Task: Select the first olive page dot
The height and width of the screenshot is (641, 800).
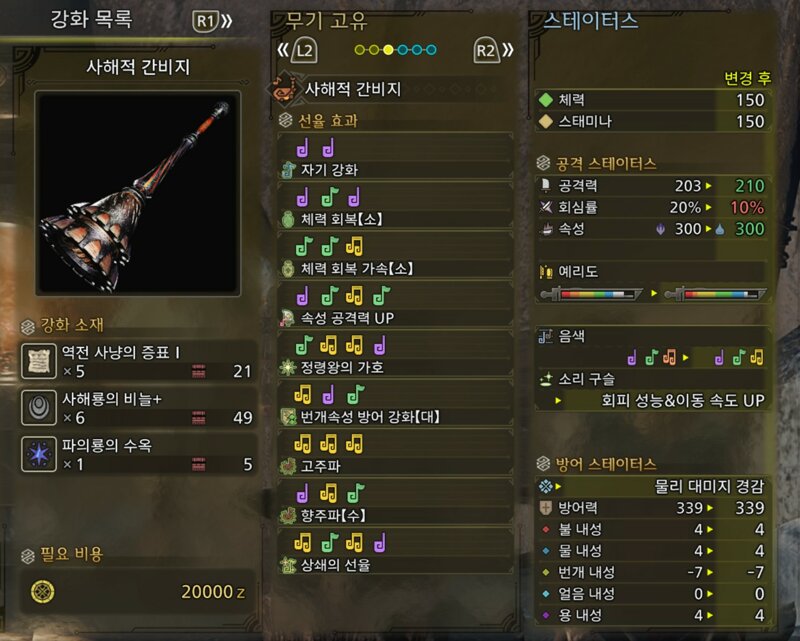Action: coord(360,50)
